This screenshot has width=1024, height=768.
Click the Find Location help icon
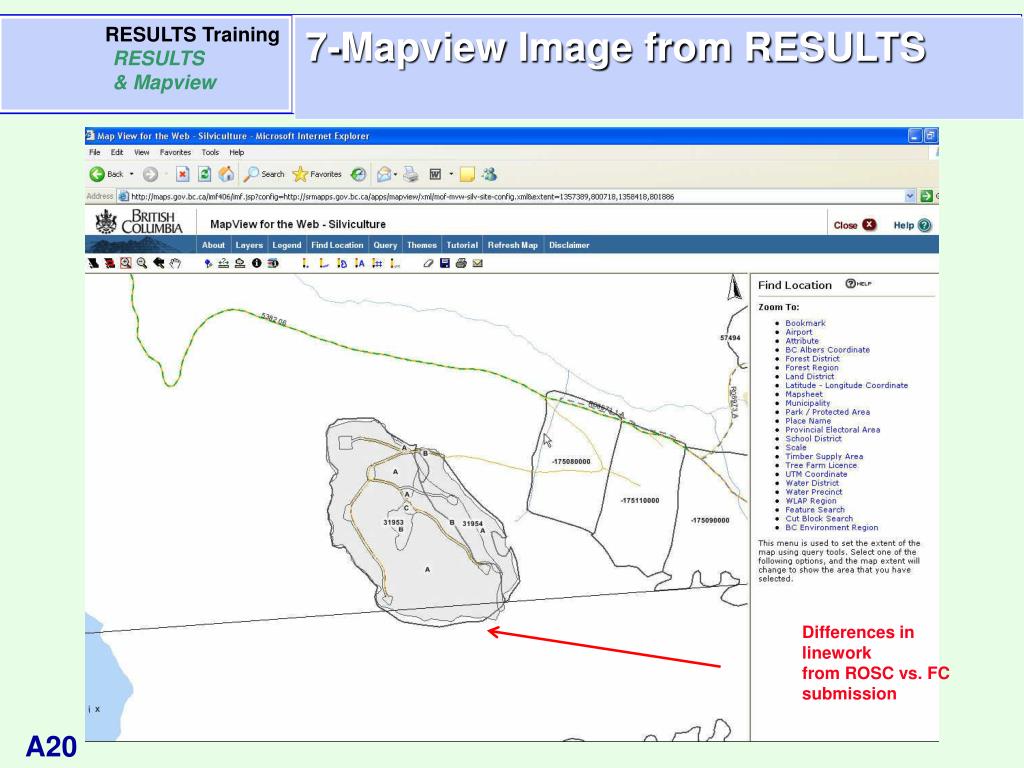858,283
